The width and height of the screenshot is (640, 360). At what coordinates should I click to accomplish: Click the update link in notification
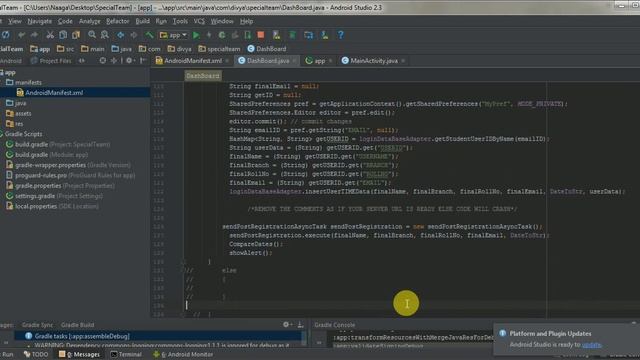tap(591, 345)
